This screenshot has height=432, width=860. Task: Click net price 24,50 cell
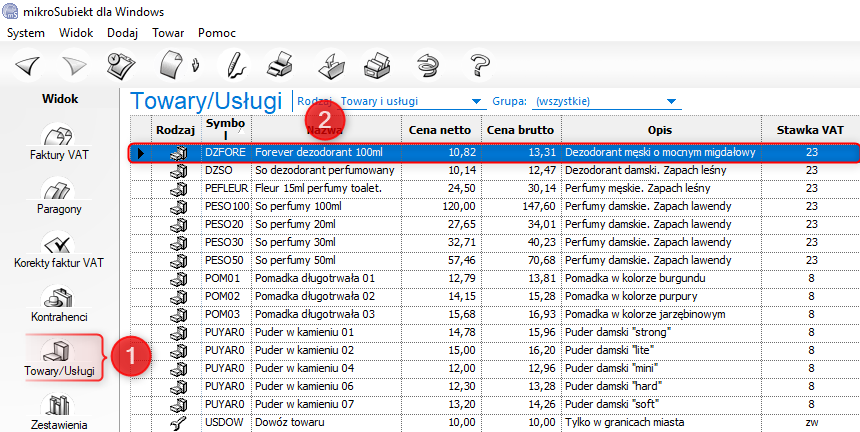[440, 189]
